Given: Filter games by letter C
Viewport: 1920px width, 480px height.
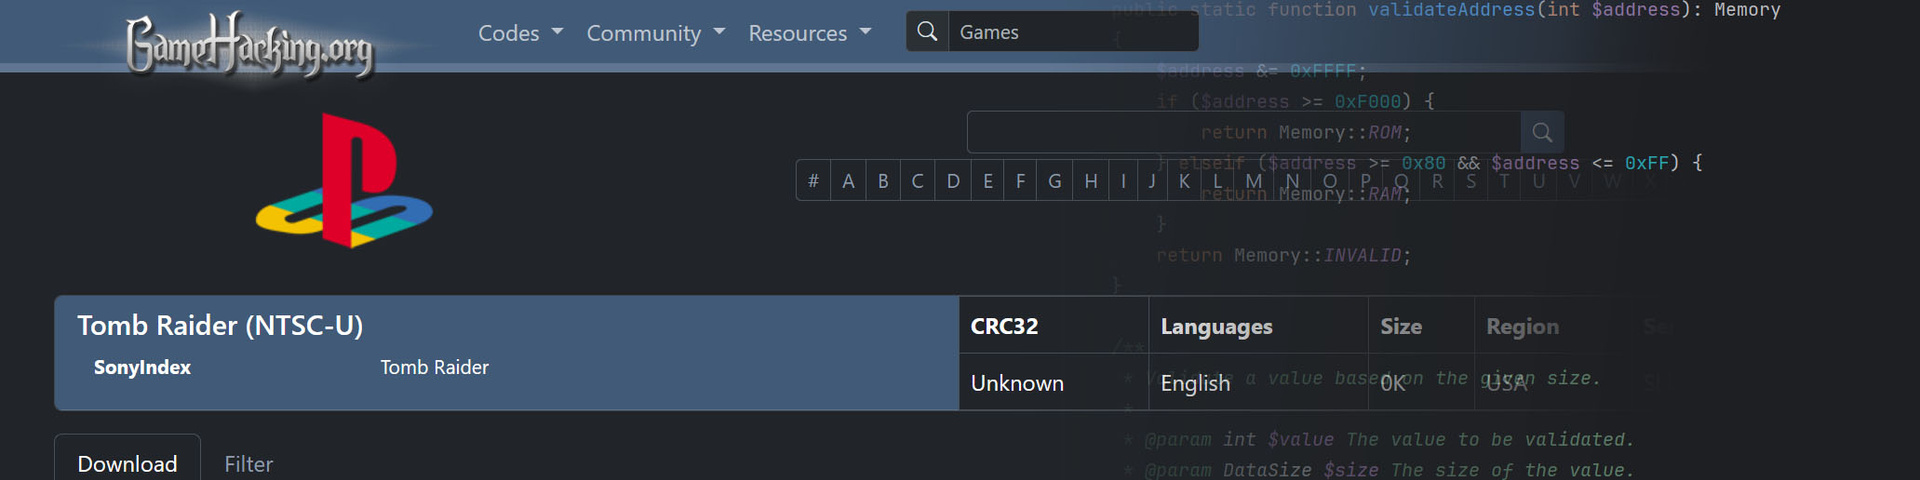Looking at the screenshot, I should coord(917,181).
